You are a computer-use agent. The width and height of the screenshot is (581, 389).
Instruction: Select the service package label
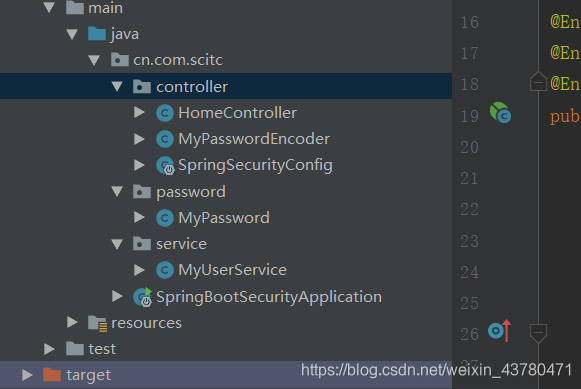pyautogui.click(x=182, y=244)
